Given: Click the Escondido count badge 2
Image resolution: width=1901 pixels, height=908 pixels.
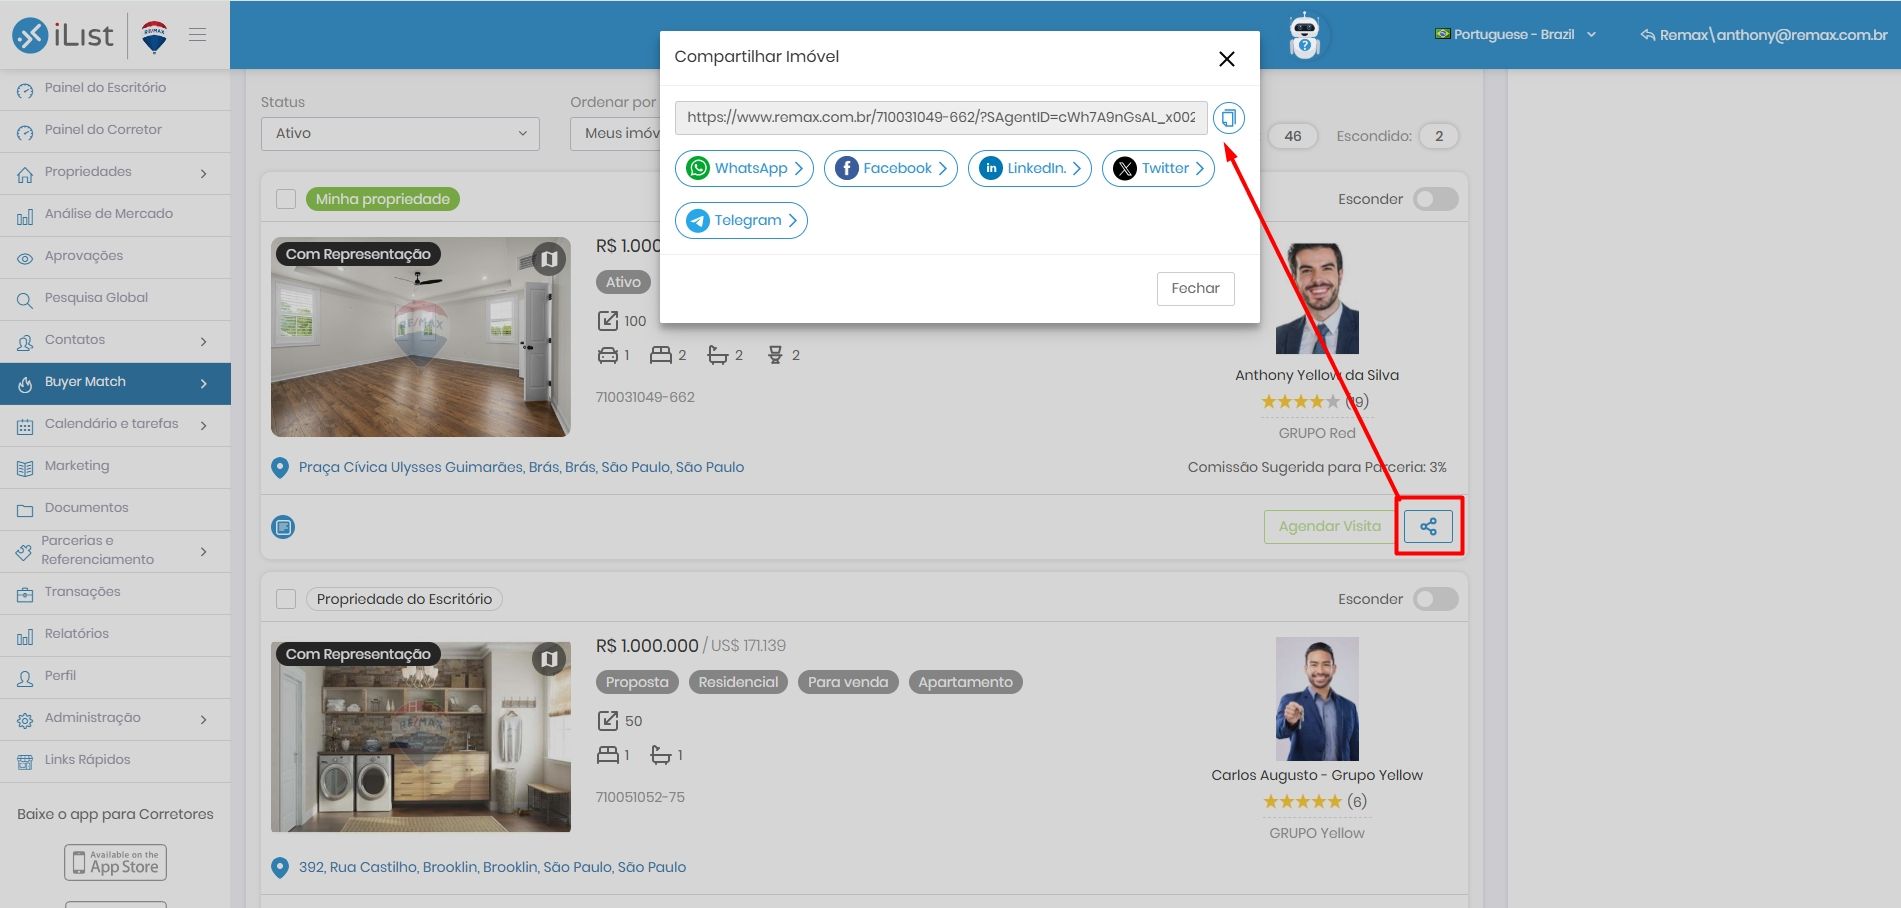Looking at the screenshot, I should coord(1439,136).
